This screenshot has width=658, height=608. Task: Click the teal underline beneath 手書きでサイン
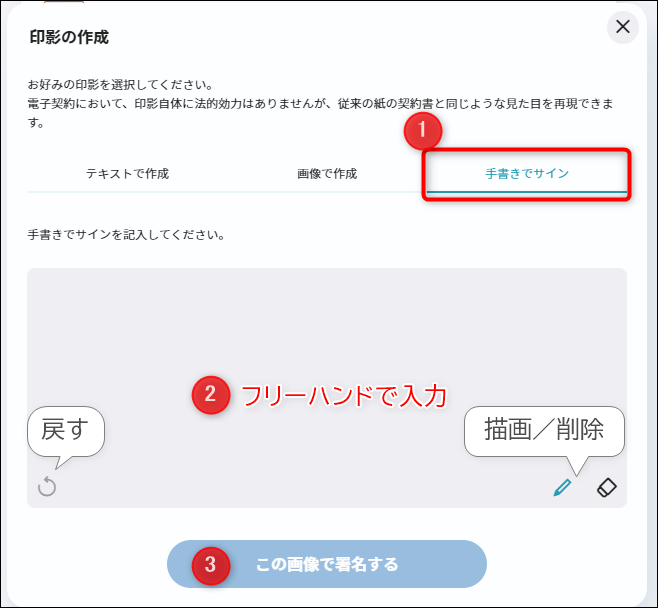(x=527, y=192)
